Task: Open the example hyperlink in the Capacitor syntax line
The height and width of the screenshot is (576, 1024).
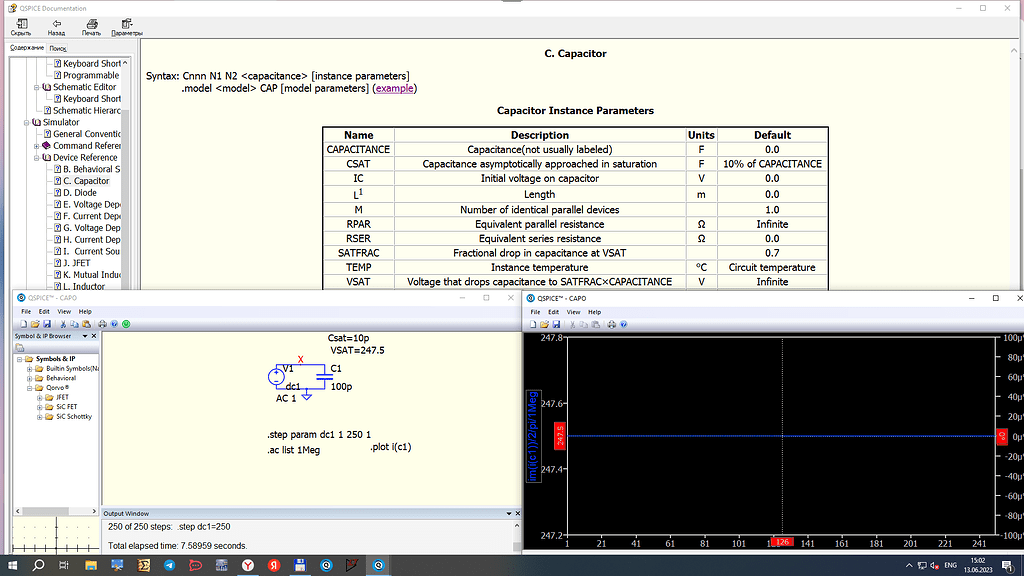Action: coord(395,88)
